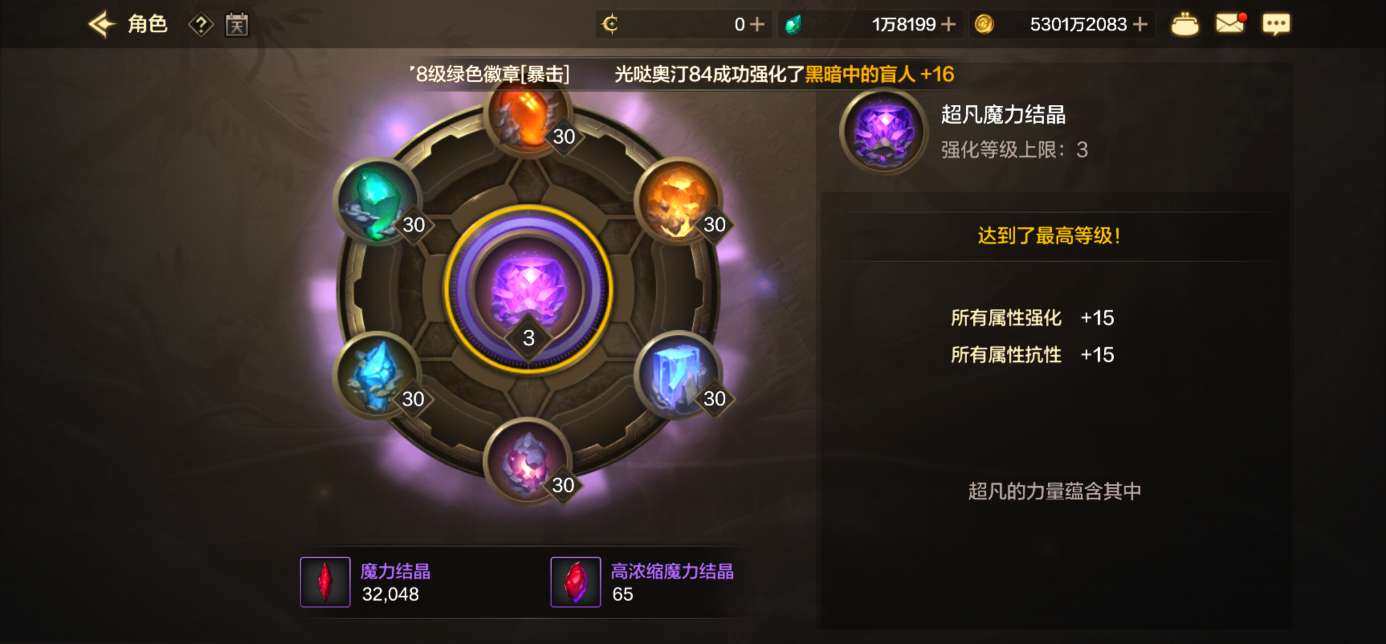The width and height of the screenshot is (1386, 644).
Task: Tap the 魔力结晶 red crystal item icon
Action: pos(325,582)
